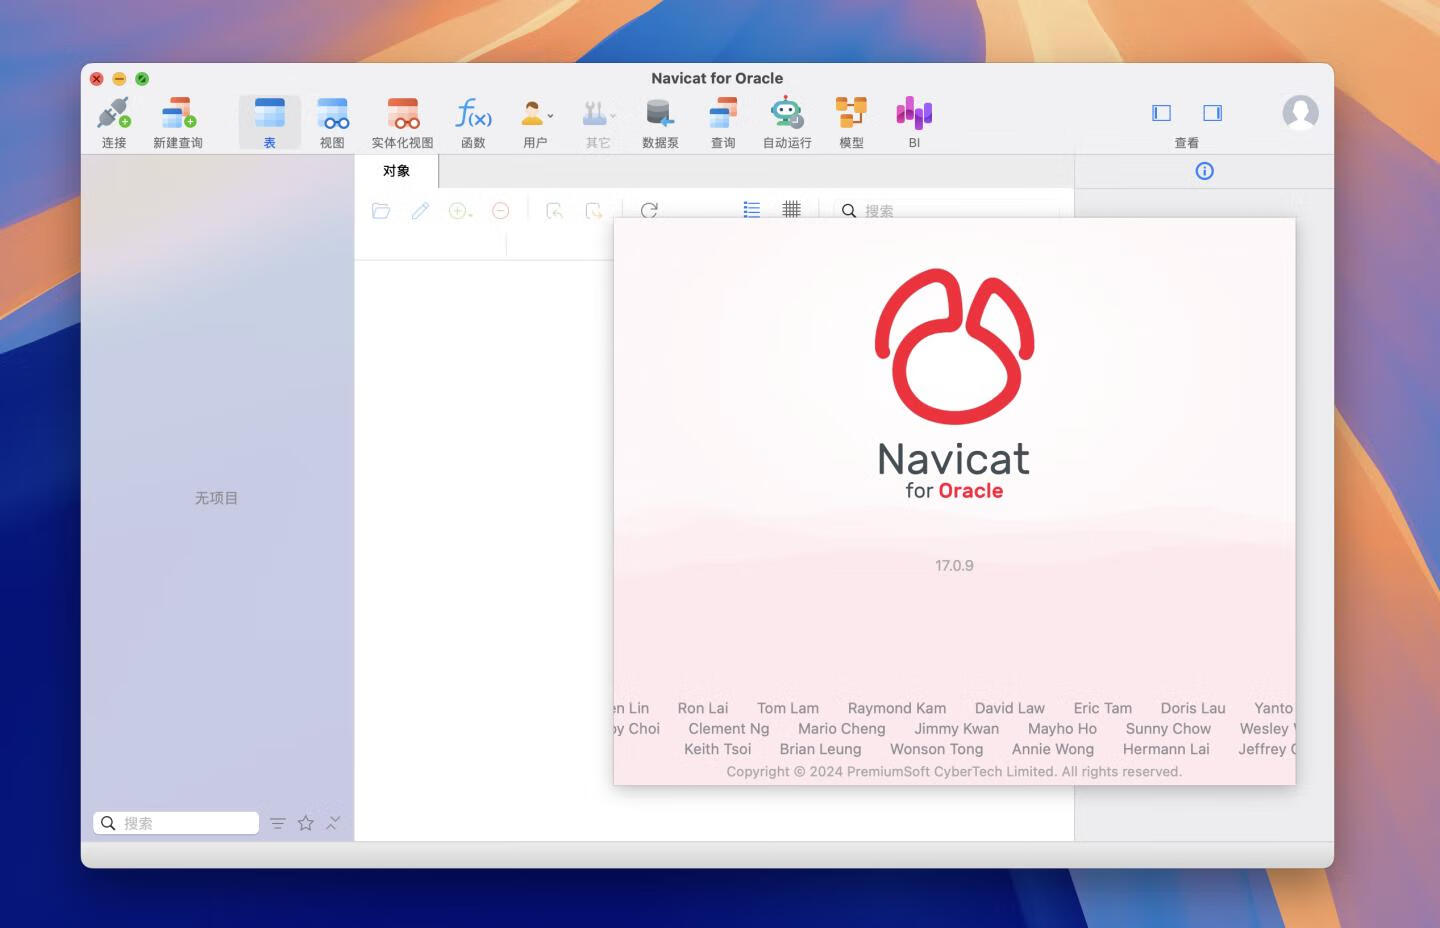Click the Navicat logo on splash

tap(954, 346)
